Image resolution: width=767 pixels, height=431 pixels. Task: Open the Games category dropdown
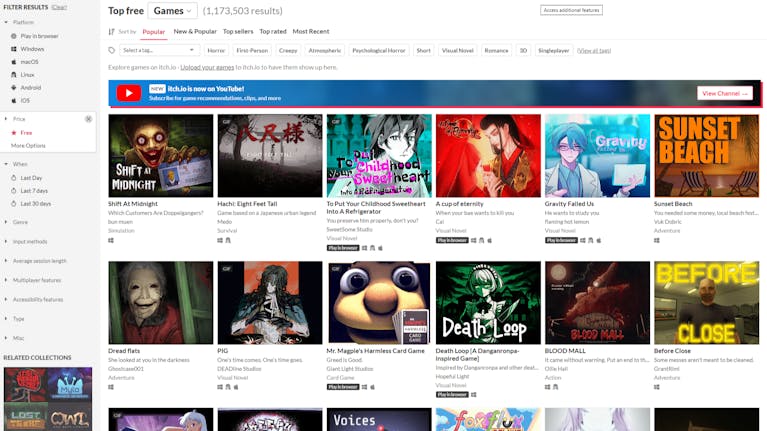click(x=172, y=11)
